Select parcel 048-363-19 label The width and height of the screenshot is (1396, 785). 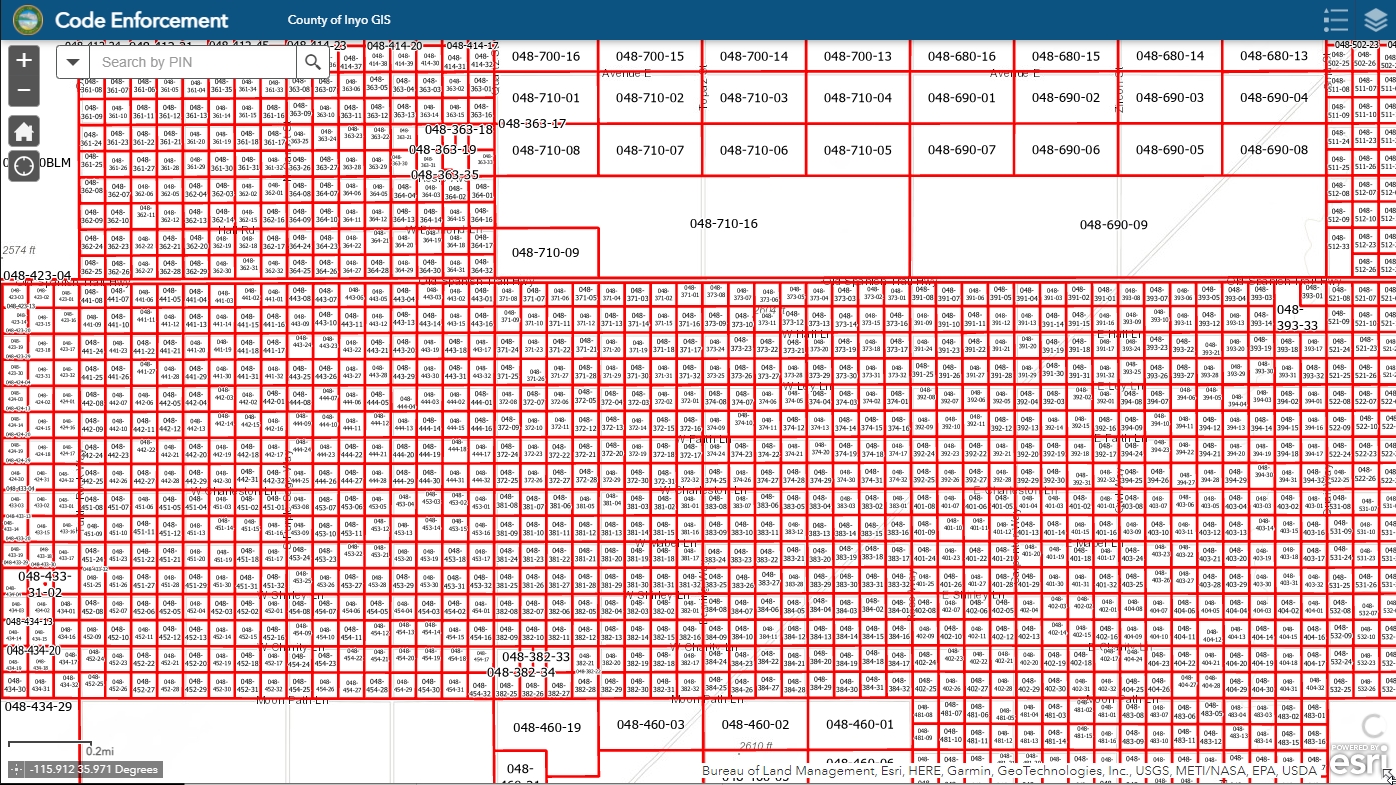point(443,149)
